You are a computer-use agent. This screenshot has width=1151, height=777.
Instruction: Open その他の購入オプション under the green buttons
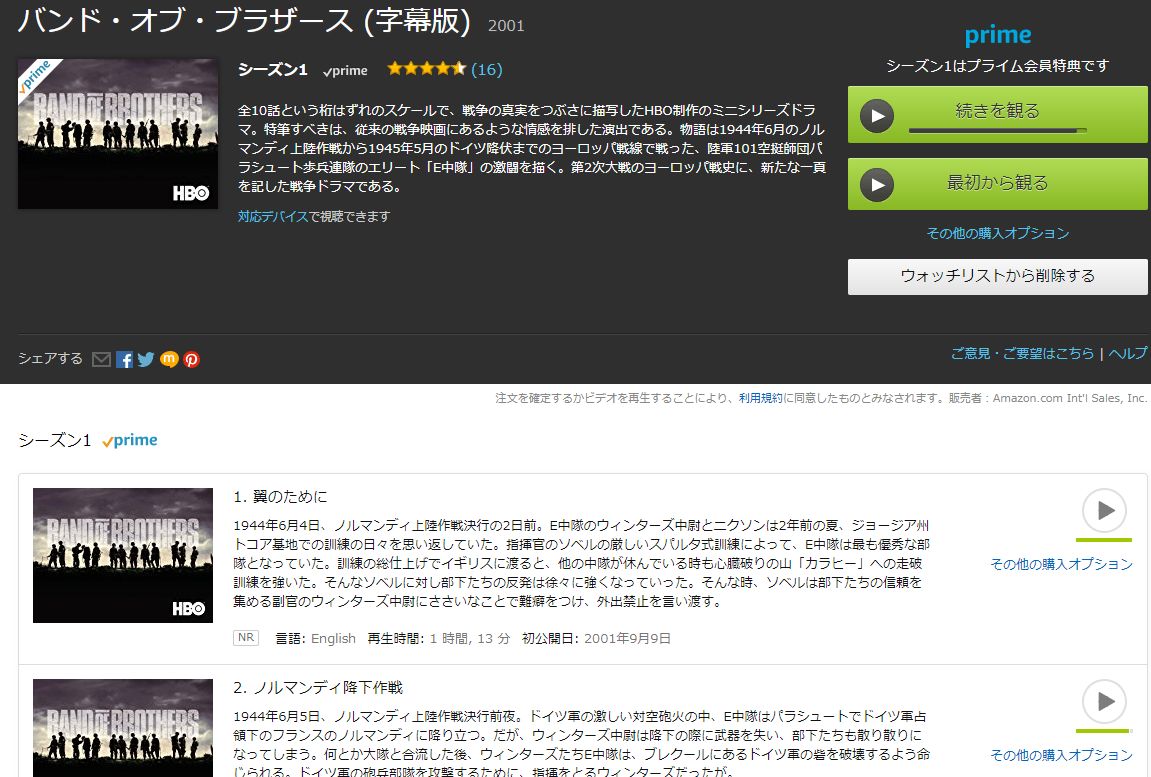click(997, 233)
